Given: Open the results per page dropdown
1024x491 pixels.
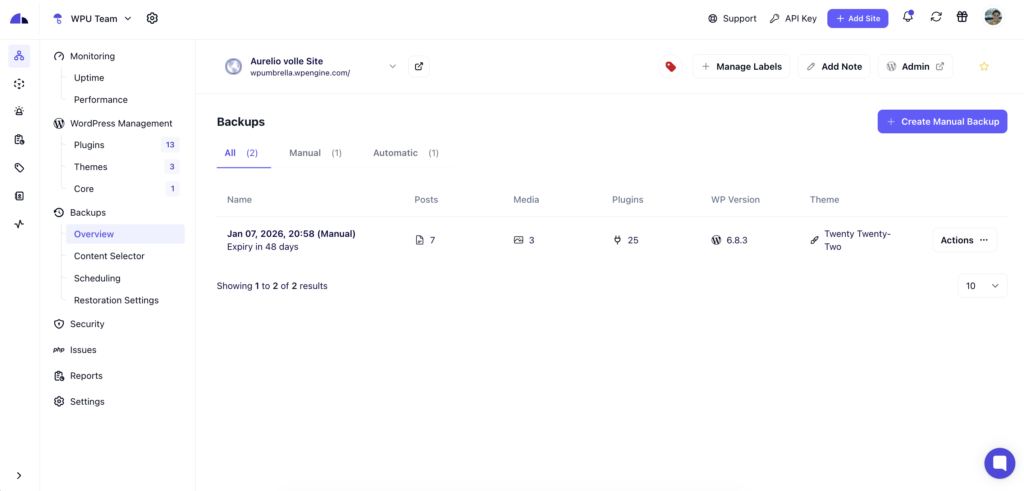Looking at the screenshot, I should pos(981,286).
